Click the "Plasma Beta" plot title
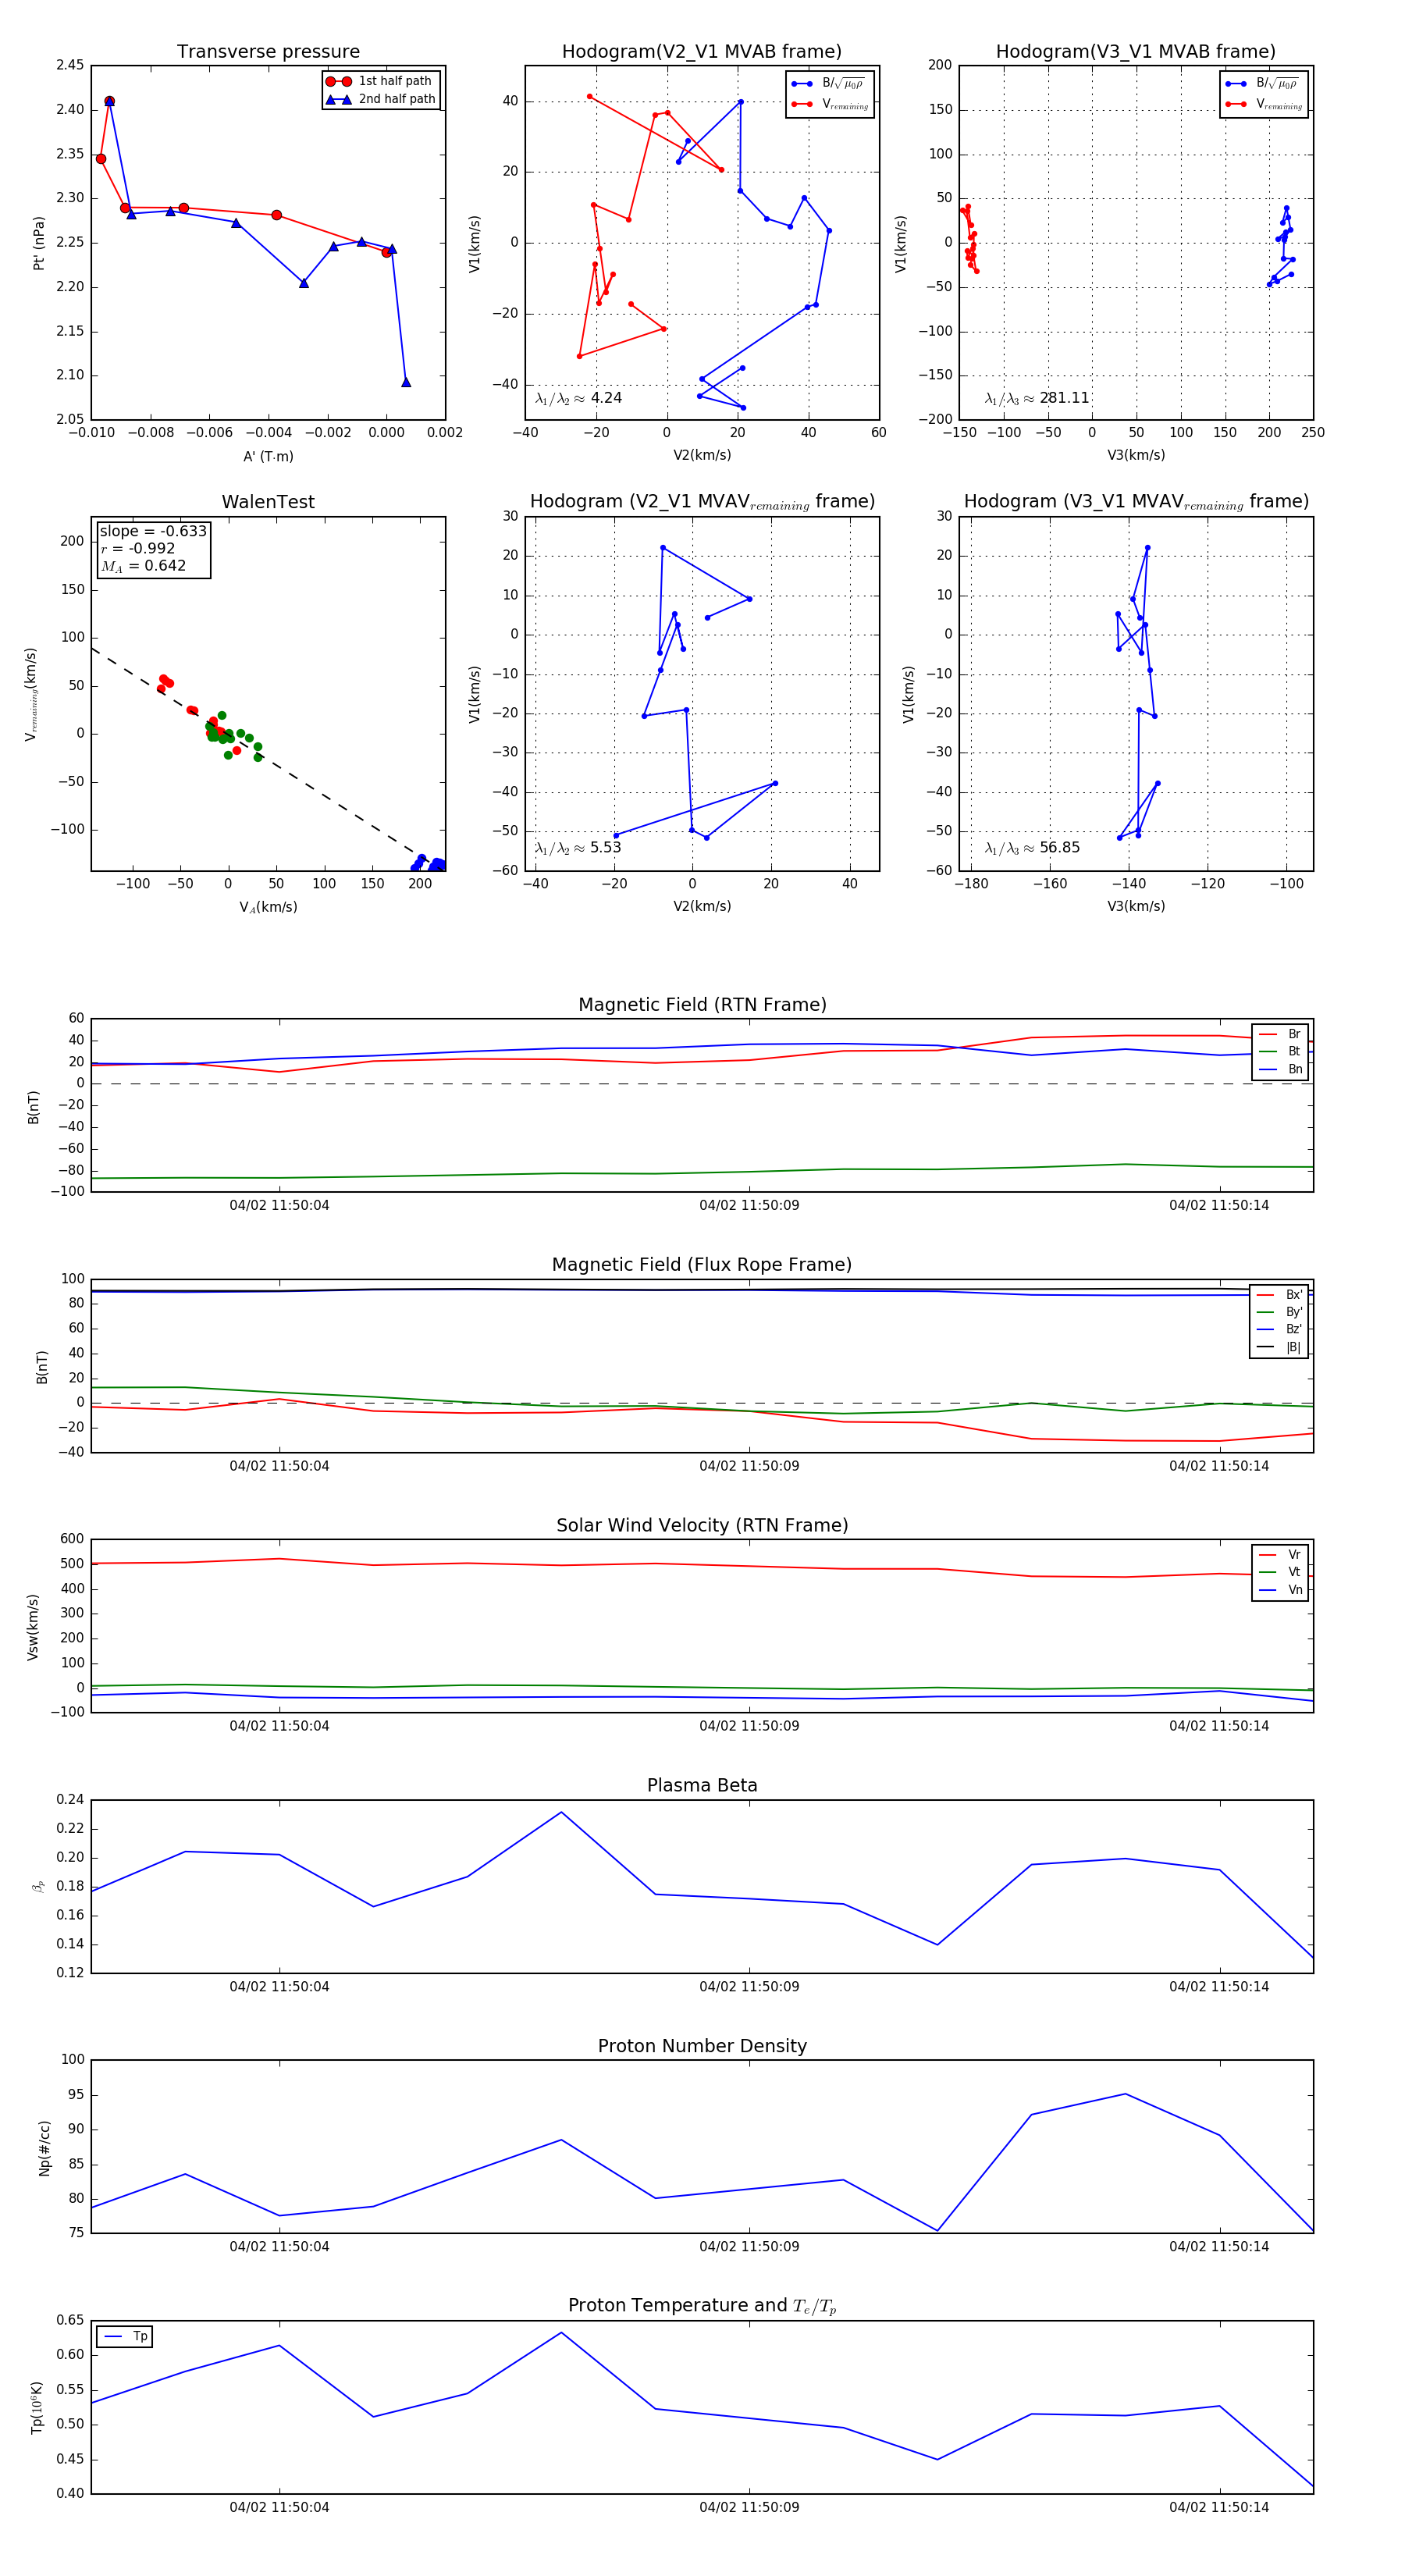The height and width of the screenshot is (2576, 1405). pos(702,1786)
